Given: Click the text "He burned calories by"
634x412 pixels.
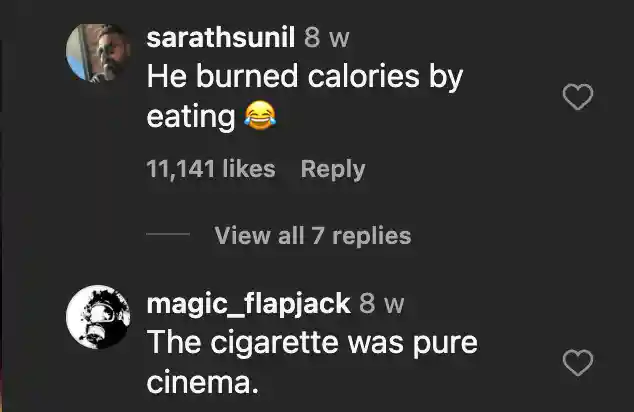Looking at the screenshot, I should (x=305, y=77).
